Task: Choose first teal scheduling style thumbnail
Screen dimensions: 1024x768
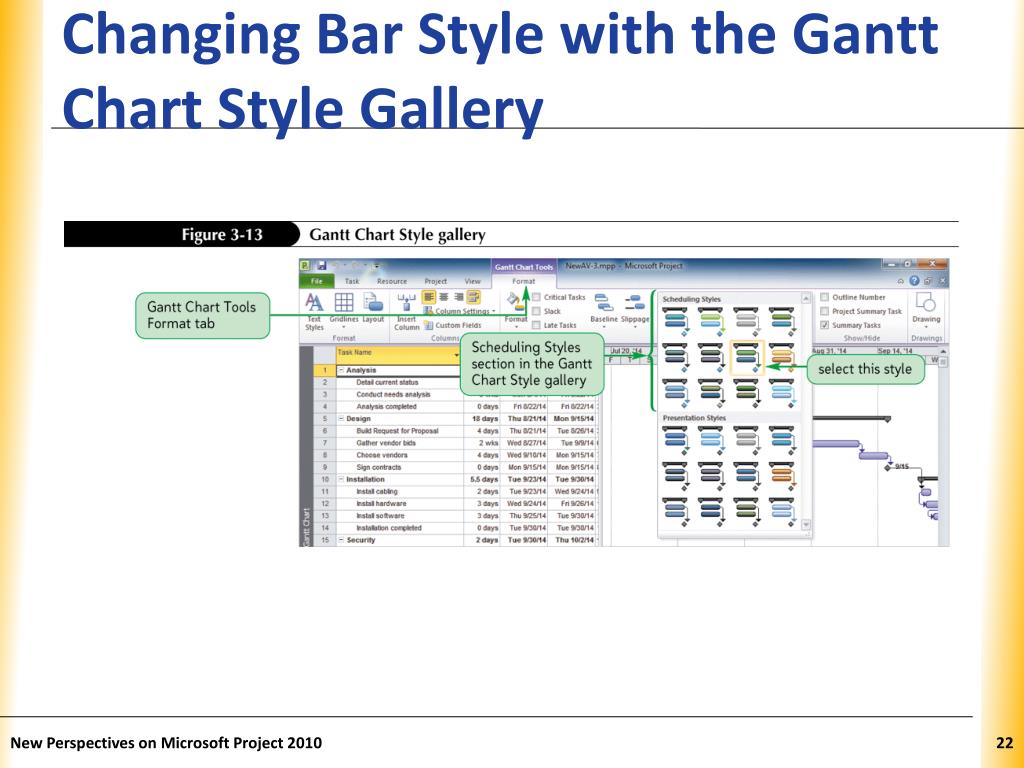Action: [x=676, y=322]
